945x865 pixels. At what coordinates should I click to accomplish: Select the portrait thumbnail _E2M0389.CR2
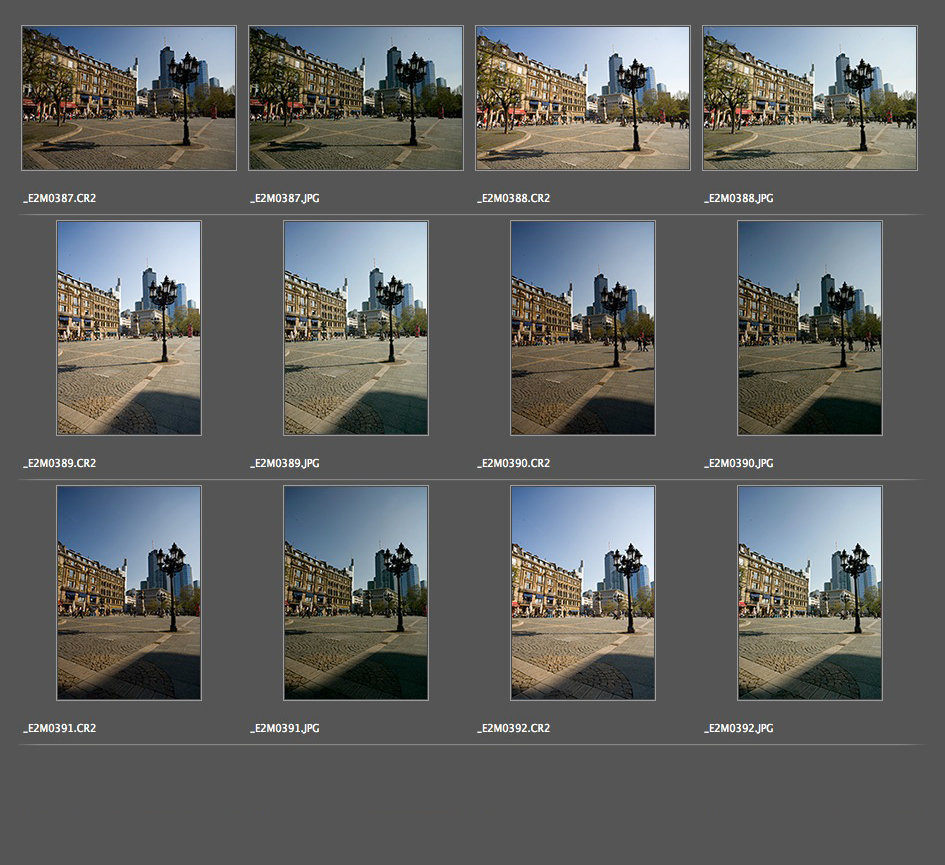click(x=129, y=328)
